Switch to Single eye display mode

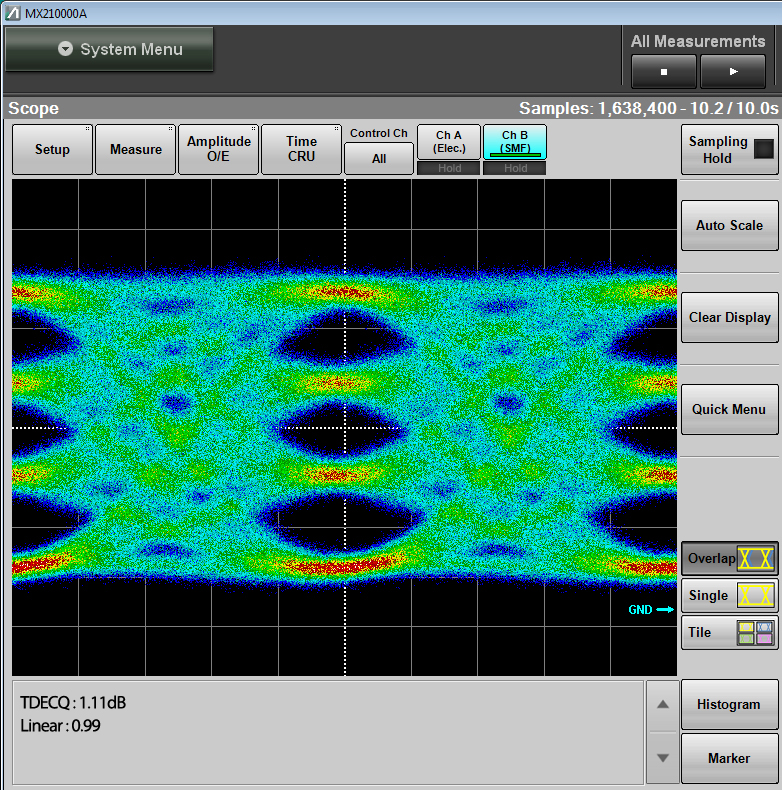pos(729,596)
